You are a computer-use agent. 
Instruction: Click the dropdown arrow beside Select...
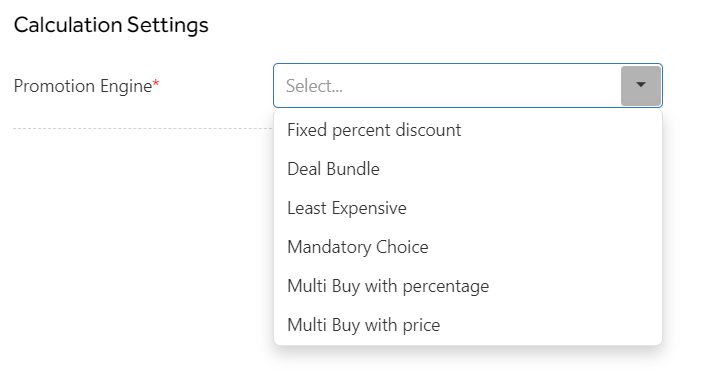[641, 85]
